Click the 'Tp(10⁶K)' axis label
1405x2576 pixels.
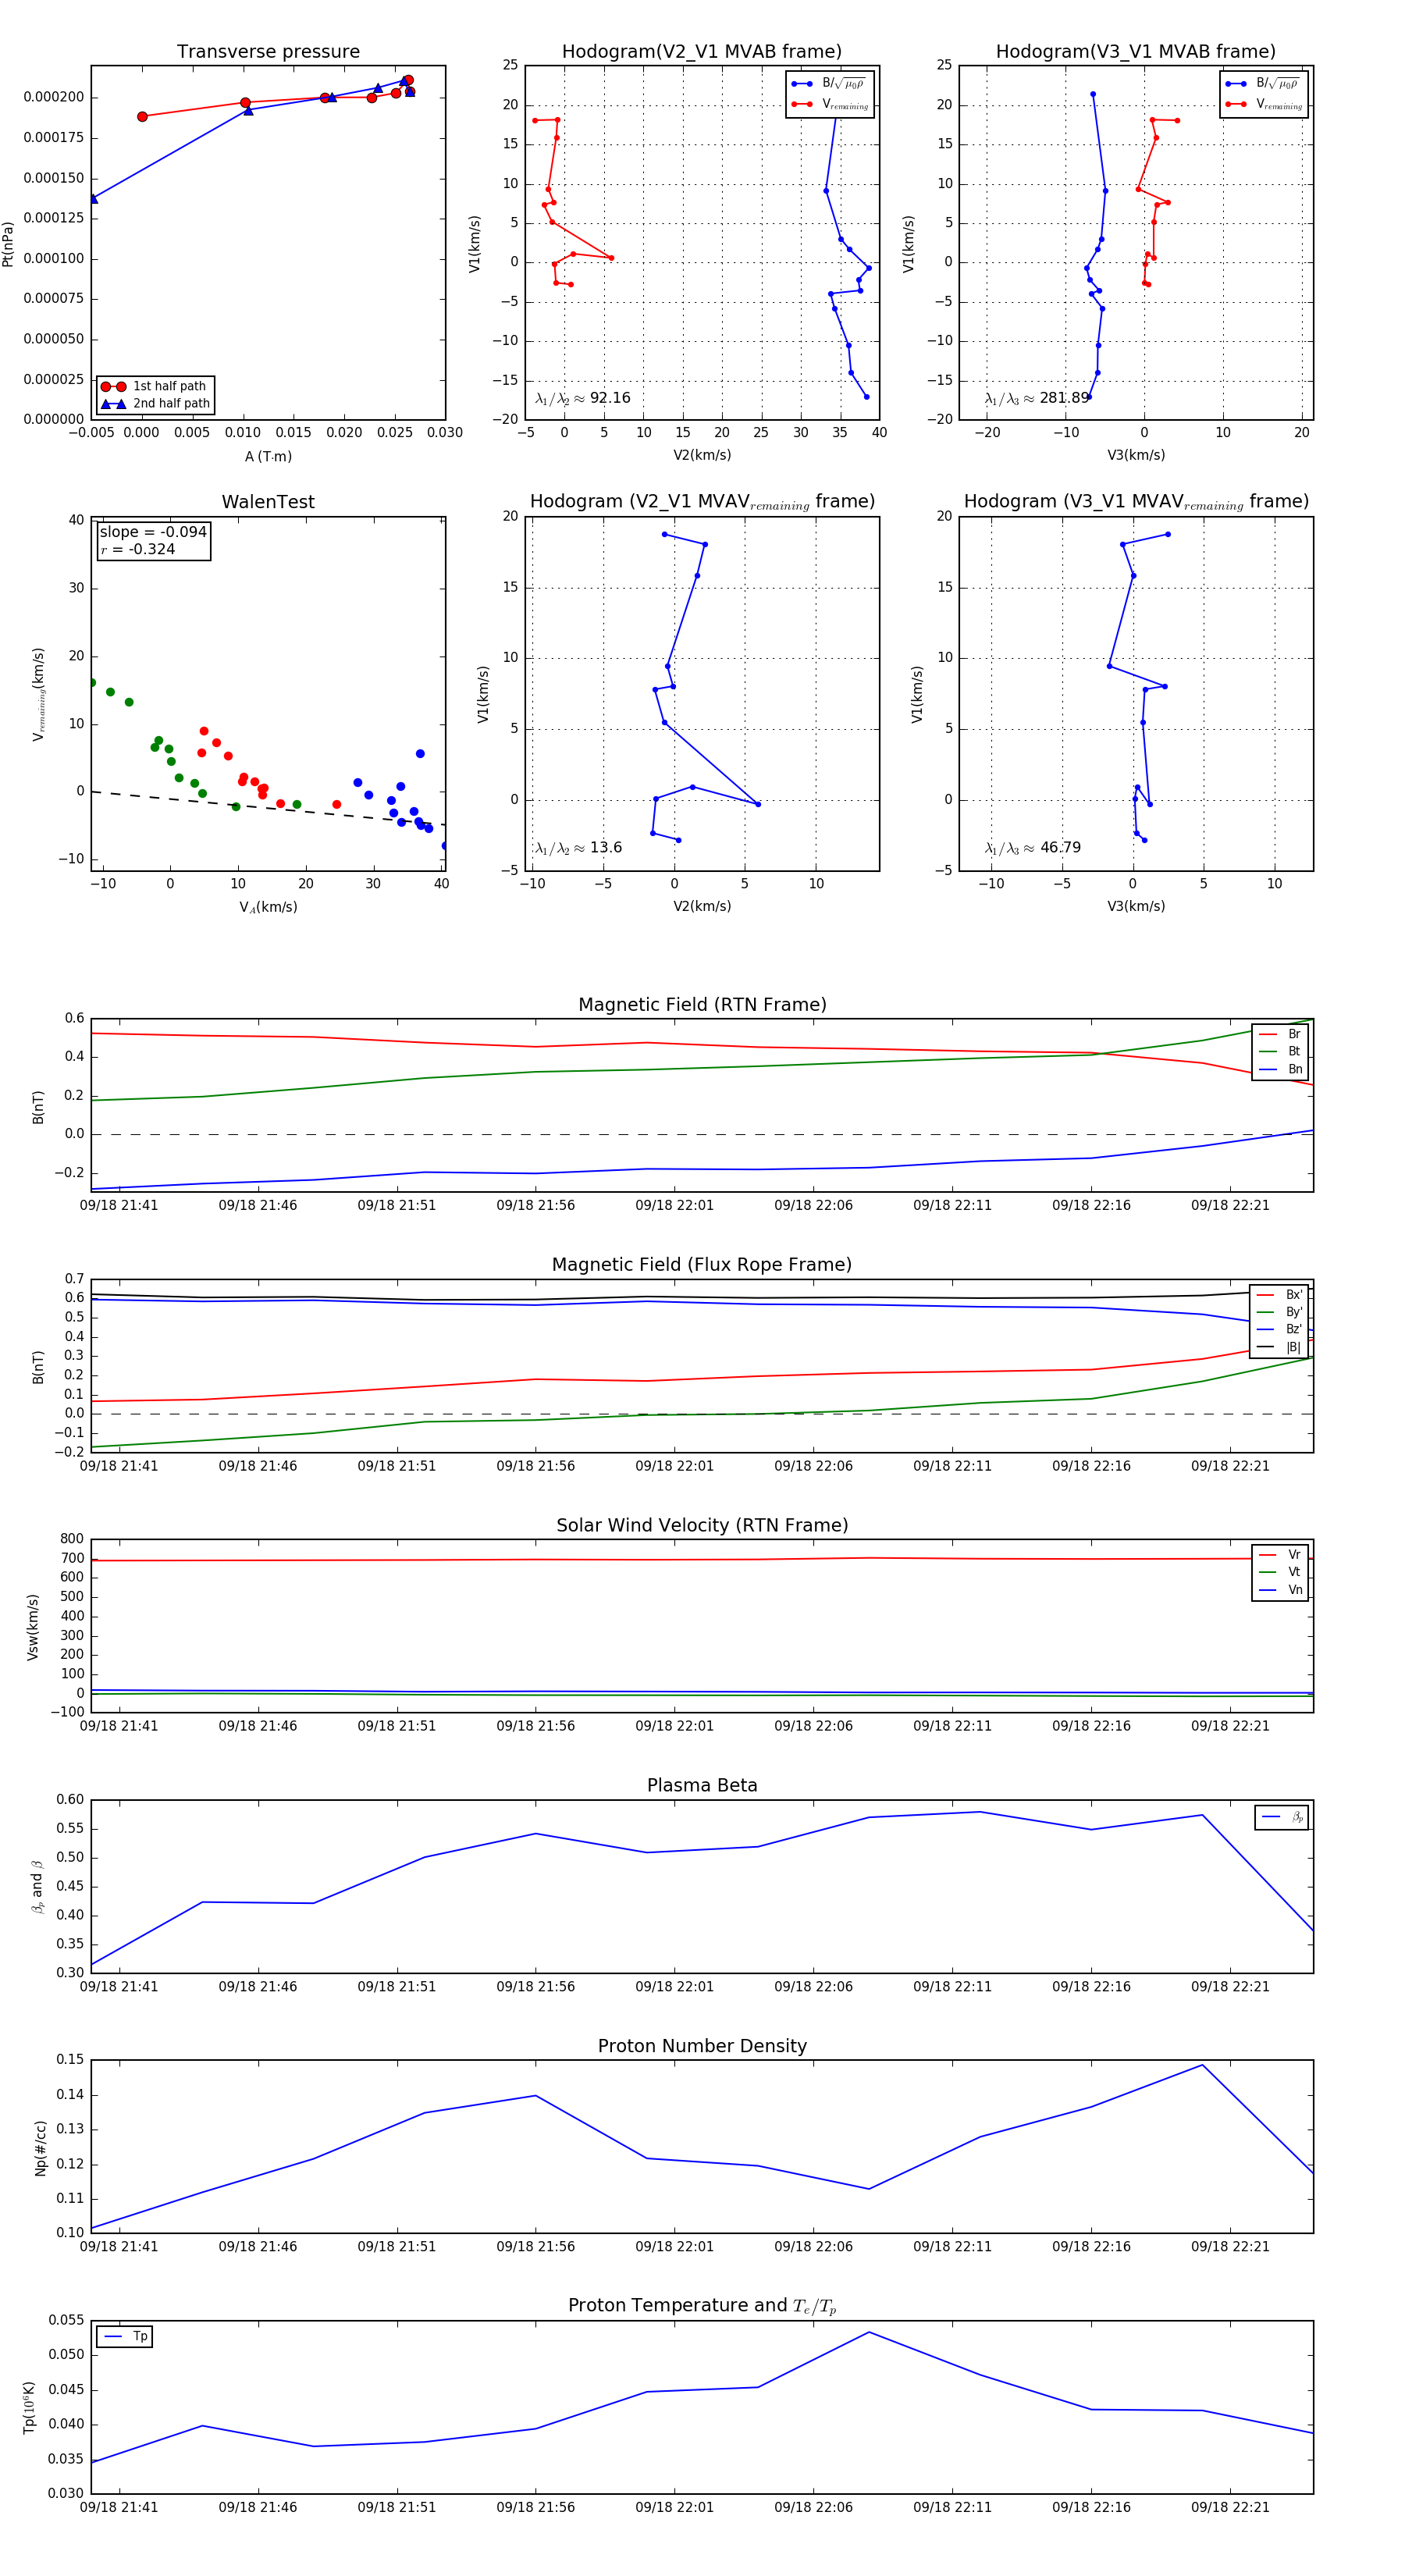29,2407
